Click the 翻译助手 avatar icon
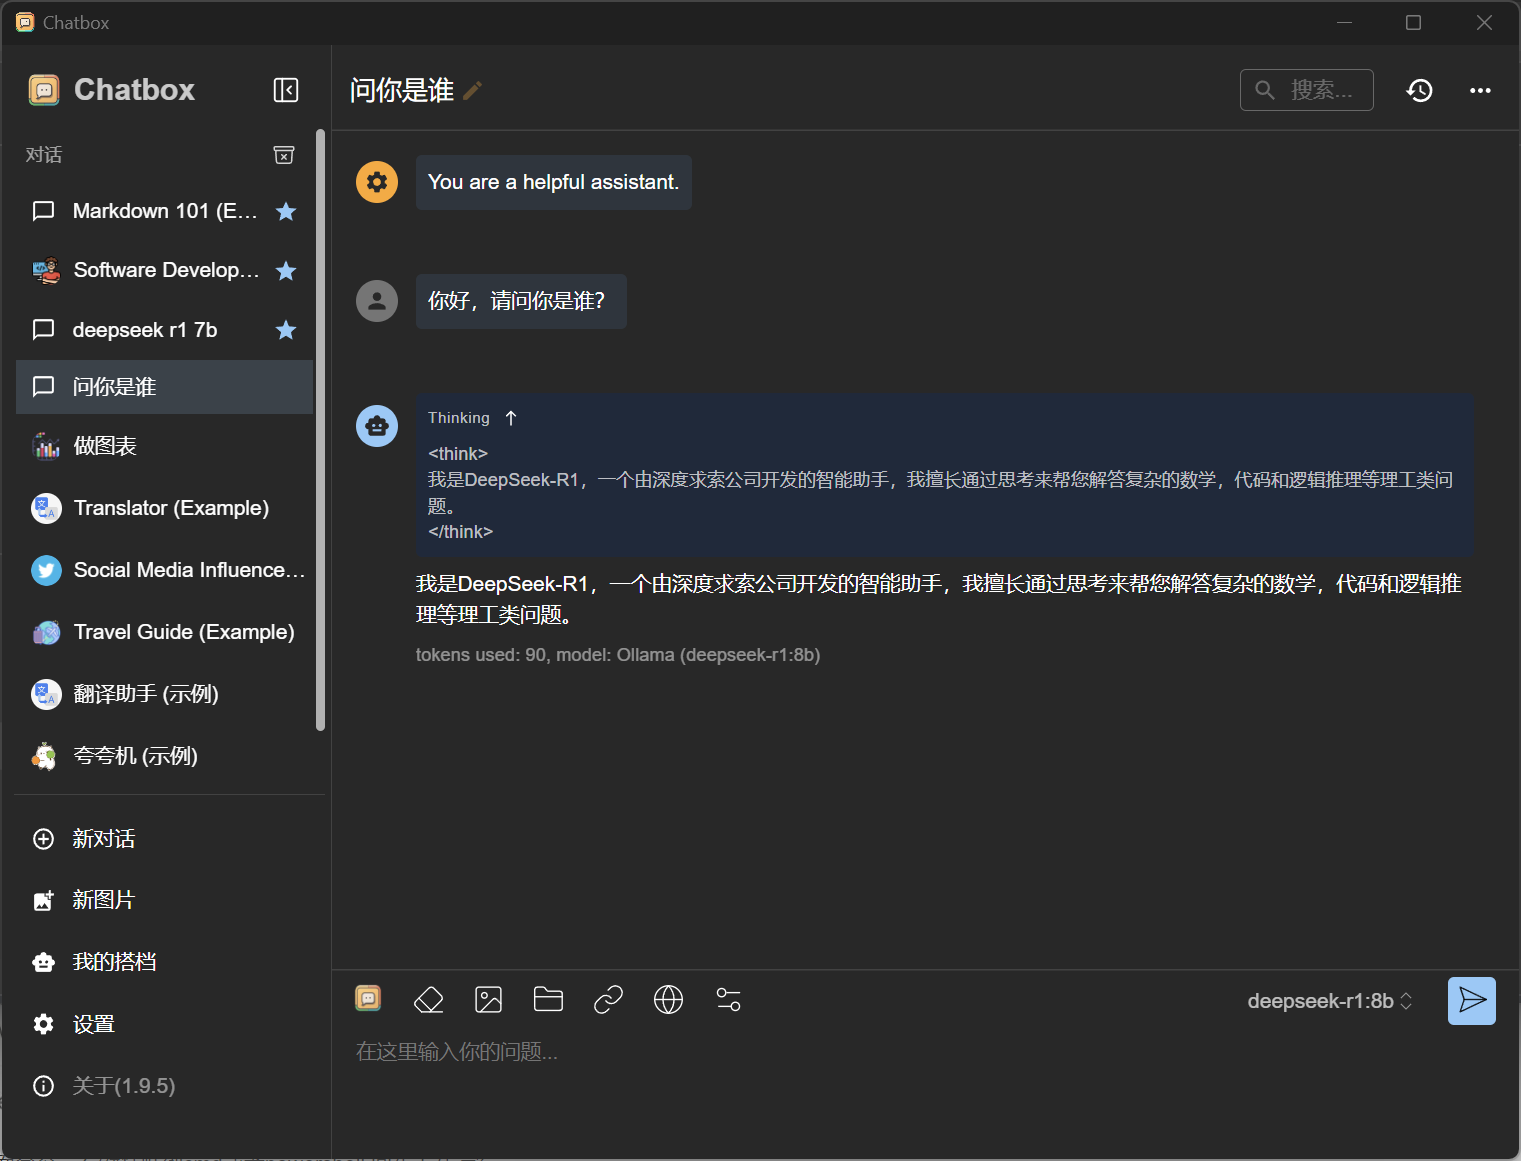Screen dimensions: 1521x1161 tap(47, 694)
